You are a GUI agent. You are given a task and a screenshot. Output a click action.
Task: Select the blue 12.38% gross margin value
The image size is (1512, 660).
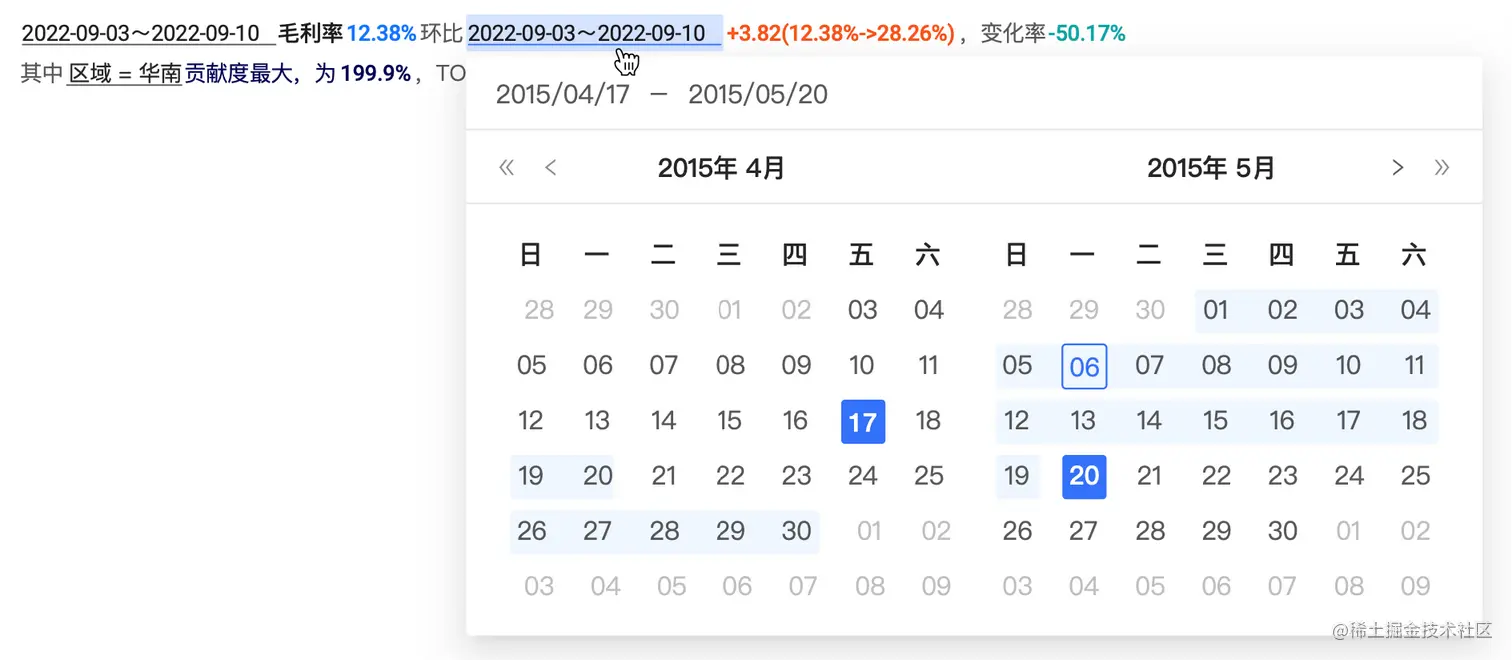[x=381, y=34]
